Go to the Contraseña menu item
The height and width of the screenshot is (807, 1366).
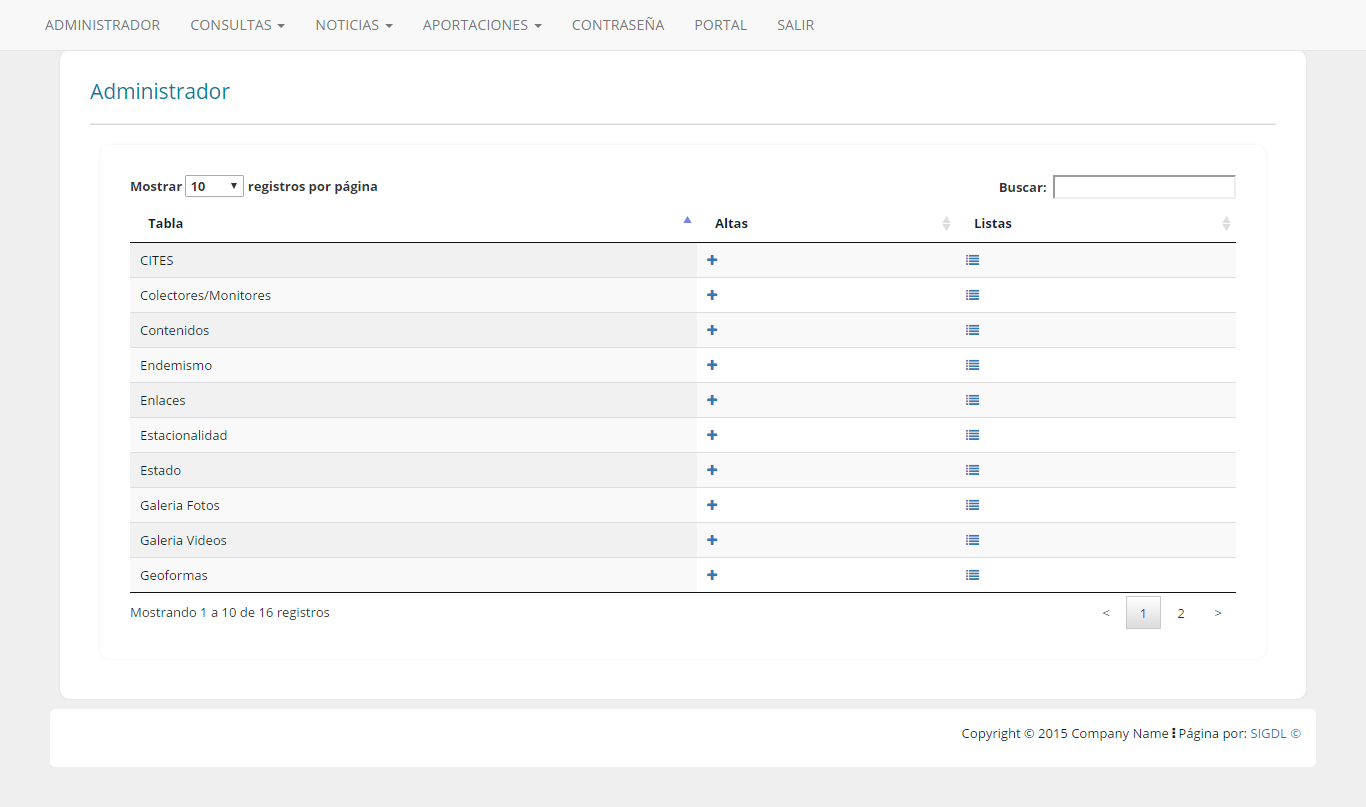617,25
